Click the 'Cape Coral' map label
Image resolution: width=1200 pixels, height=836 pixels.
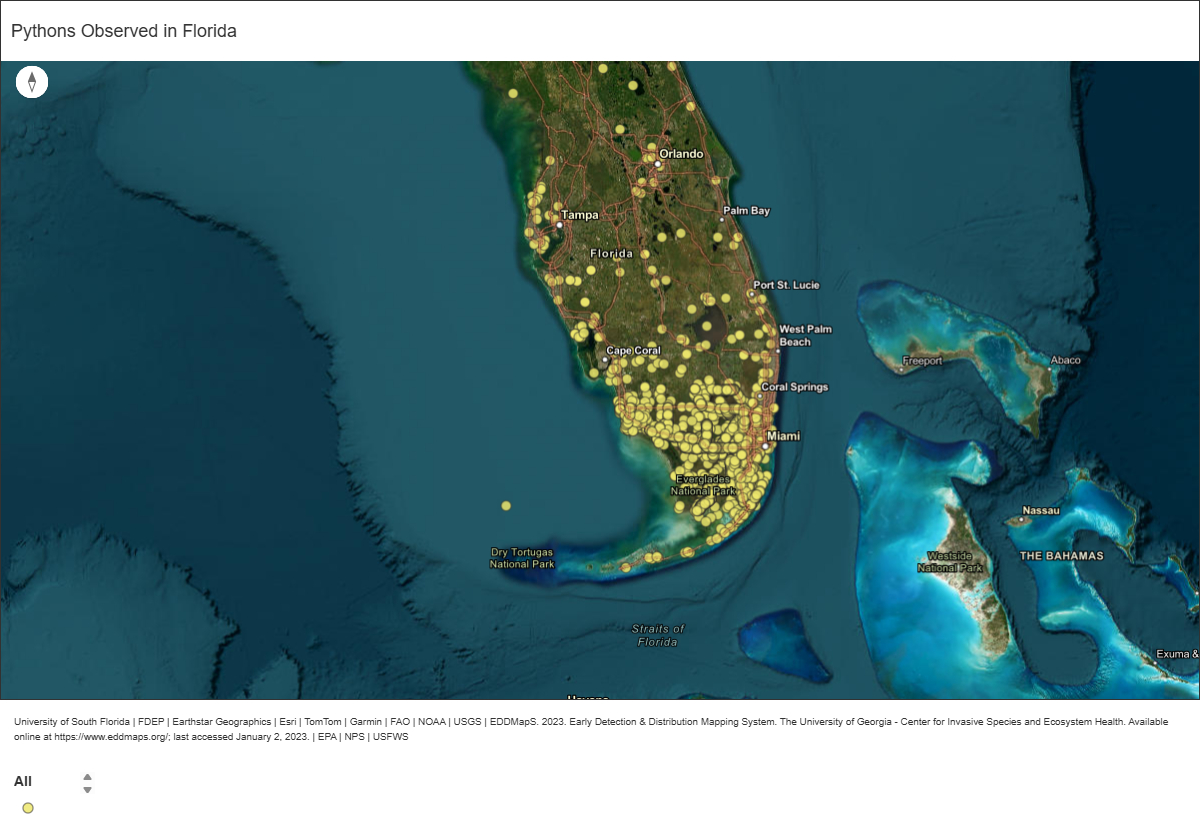pos(634,351)
